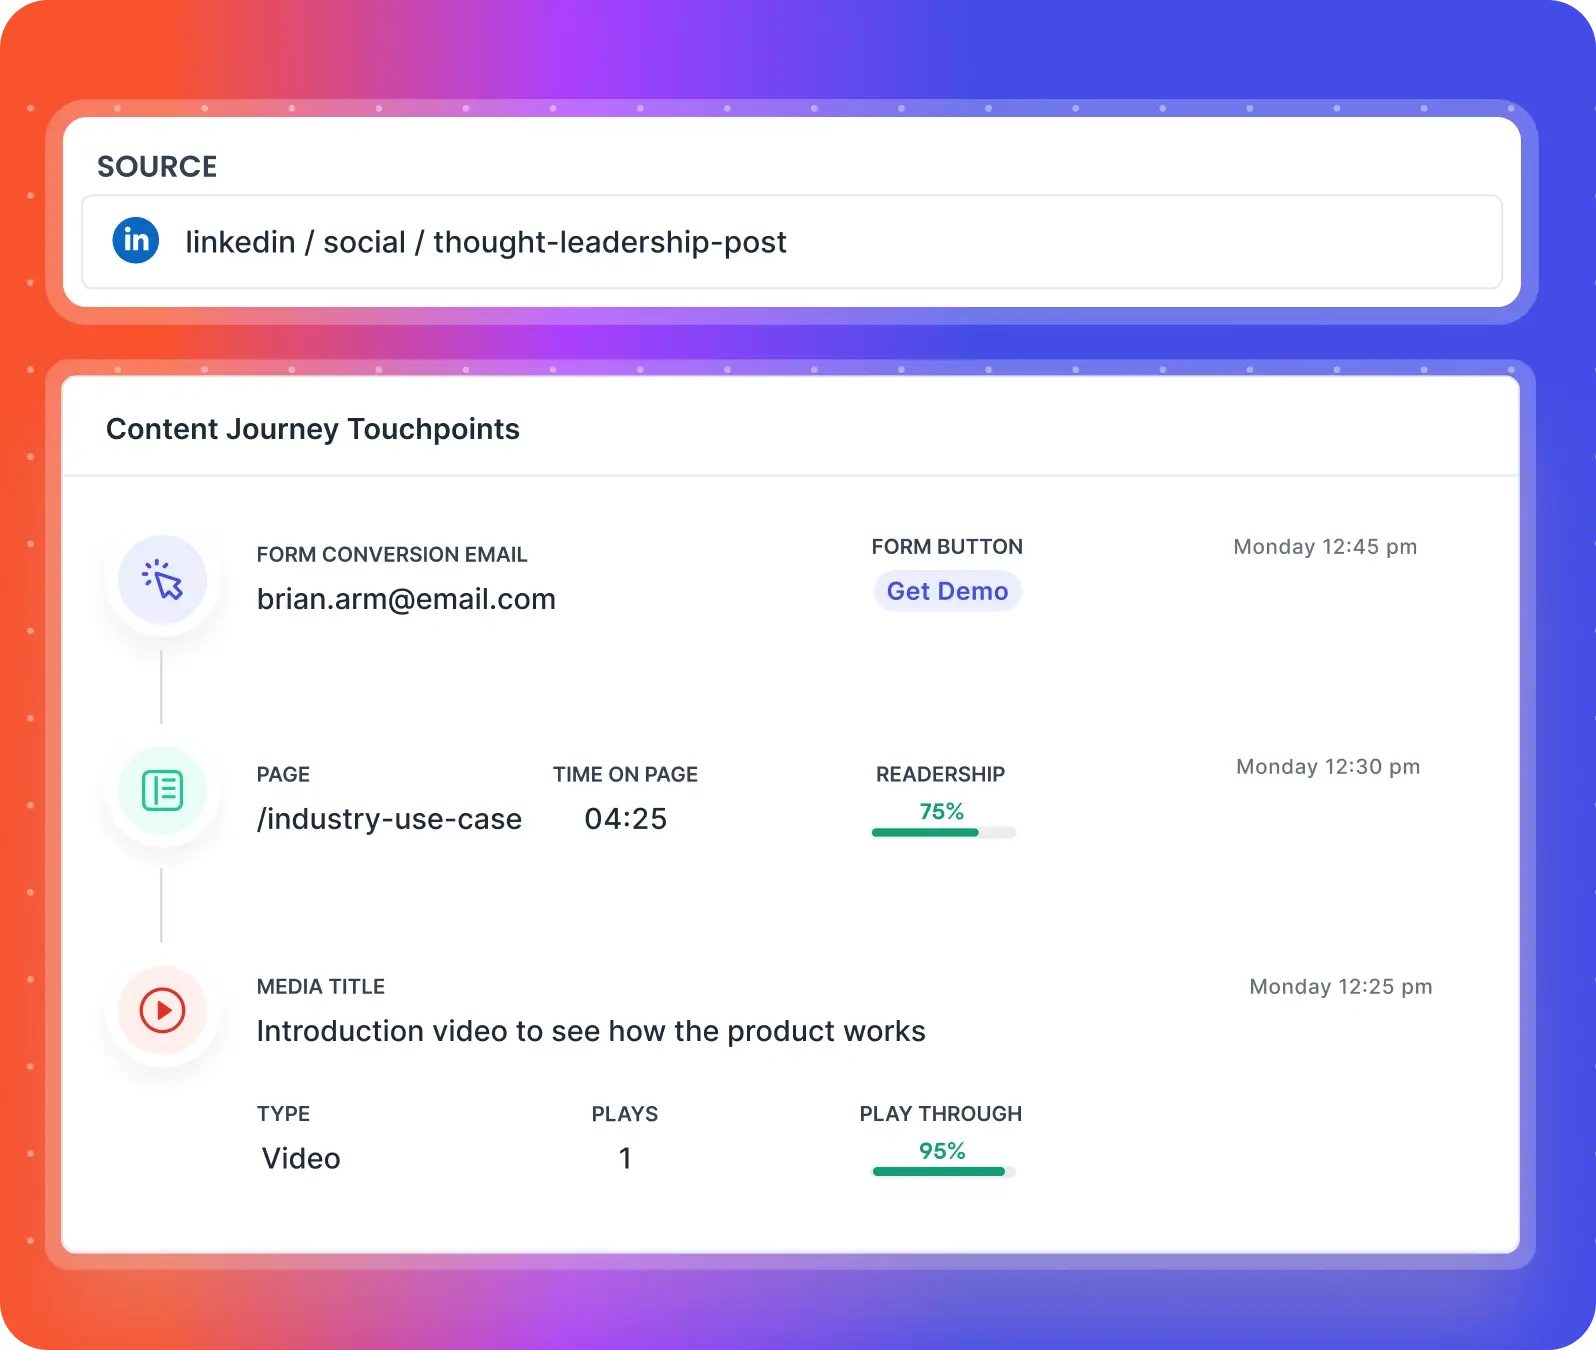This screenshot has height=1350, width=1596.
Task: Click the 95% play through bar
Action: tap(943, 1171)
